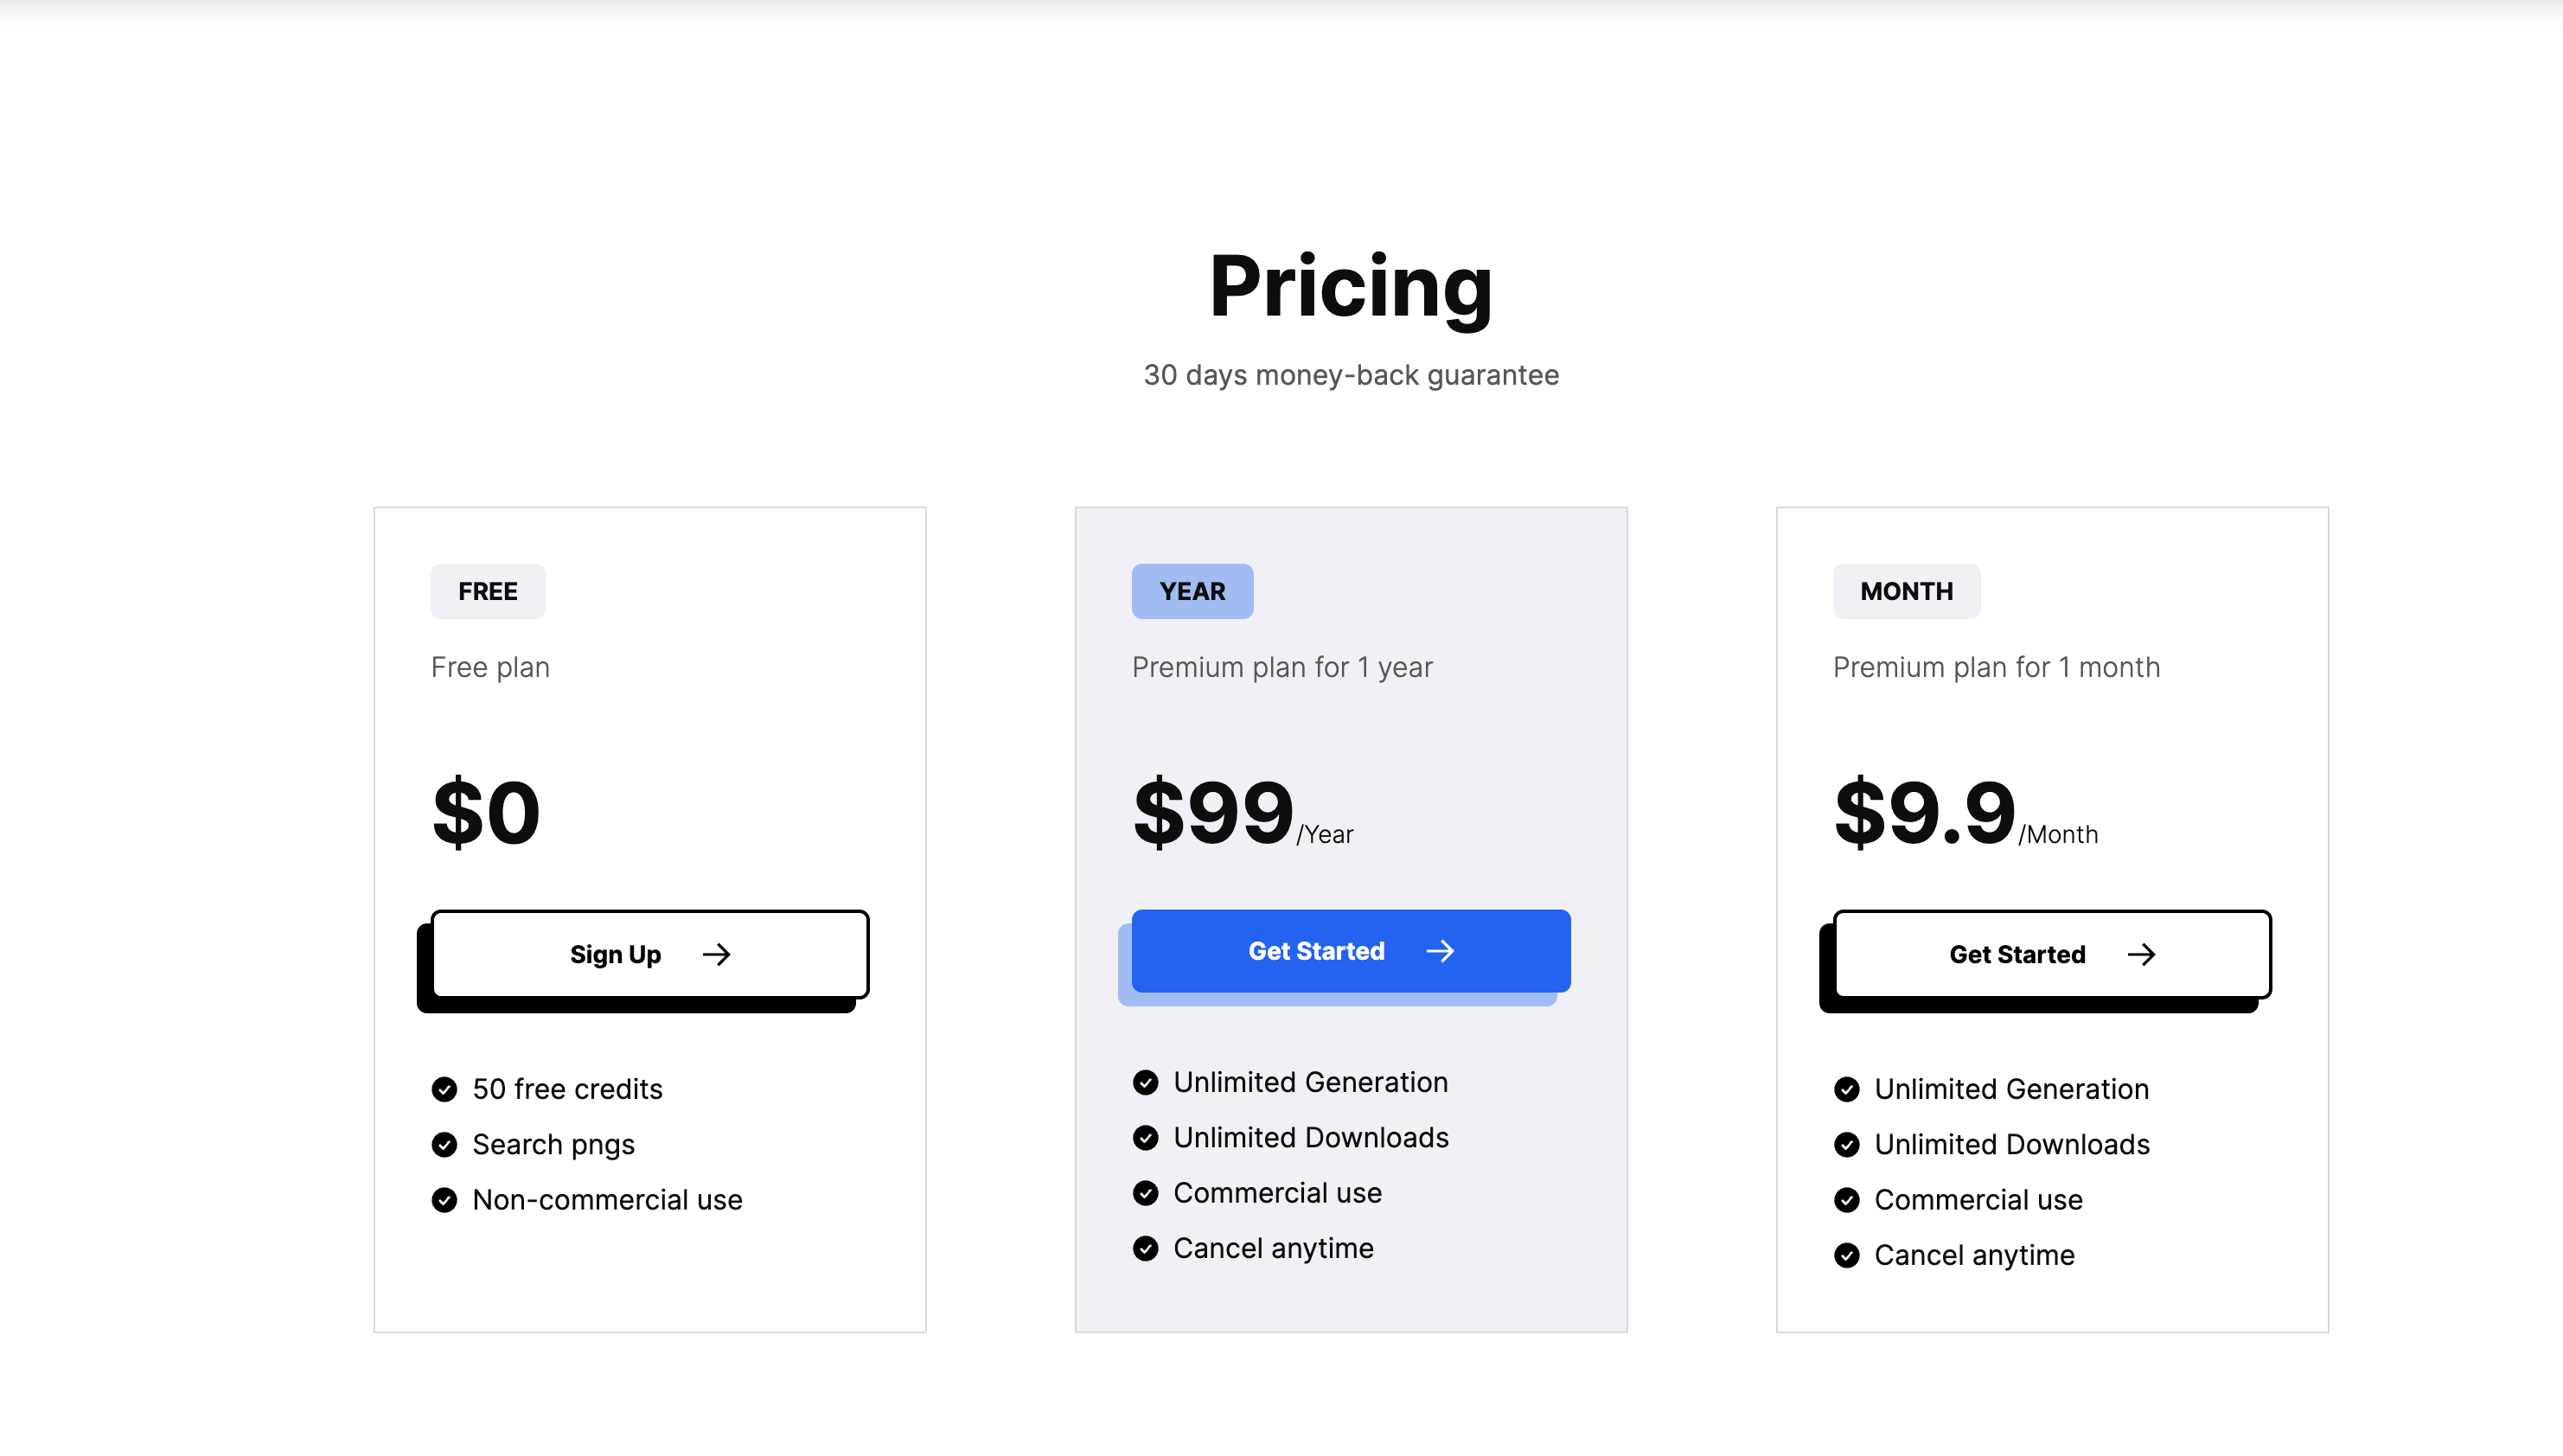Click the $99 per year price
The height and width of the screenshot is (1456, 2563).
pos(1213,811)
